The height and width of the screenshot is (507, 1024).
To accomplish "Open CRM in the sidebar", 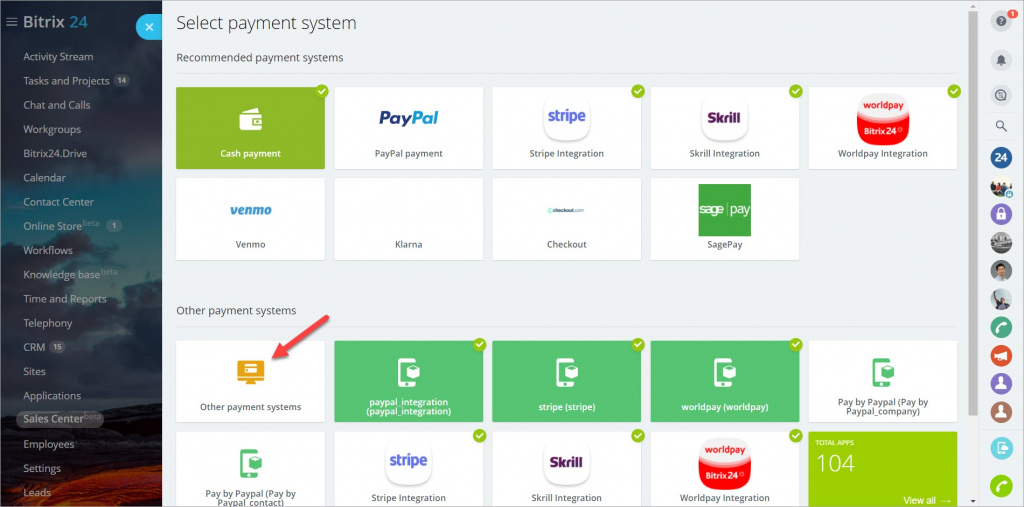I will [34, 347].
